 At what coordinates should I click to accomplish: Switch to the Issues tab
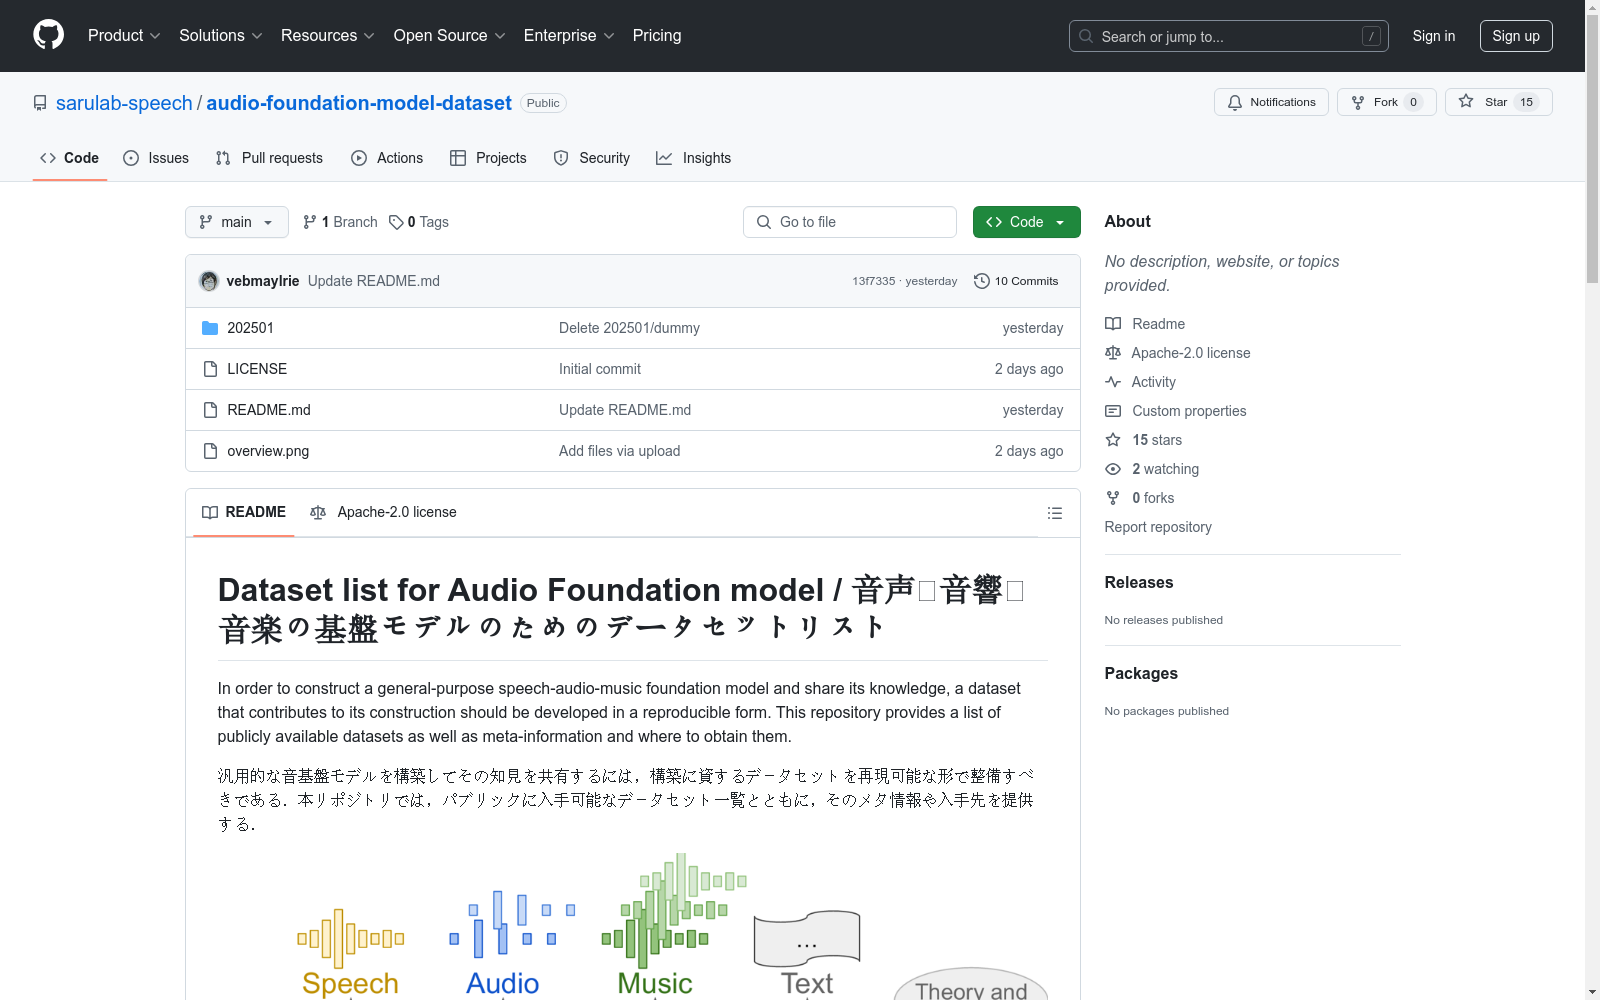click(156, 158)
